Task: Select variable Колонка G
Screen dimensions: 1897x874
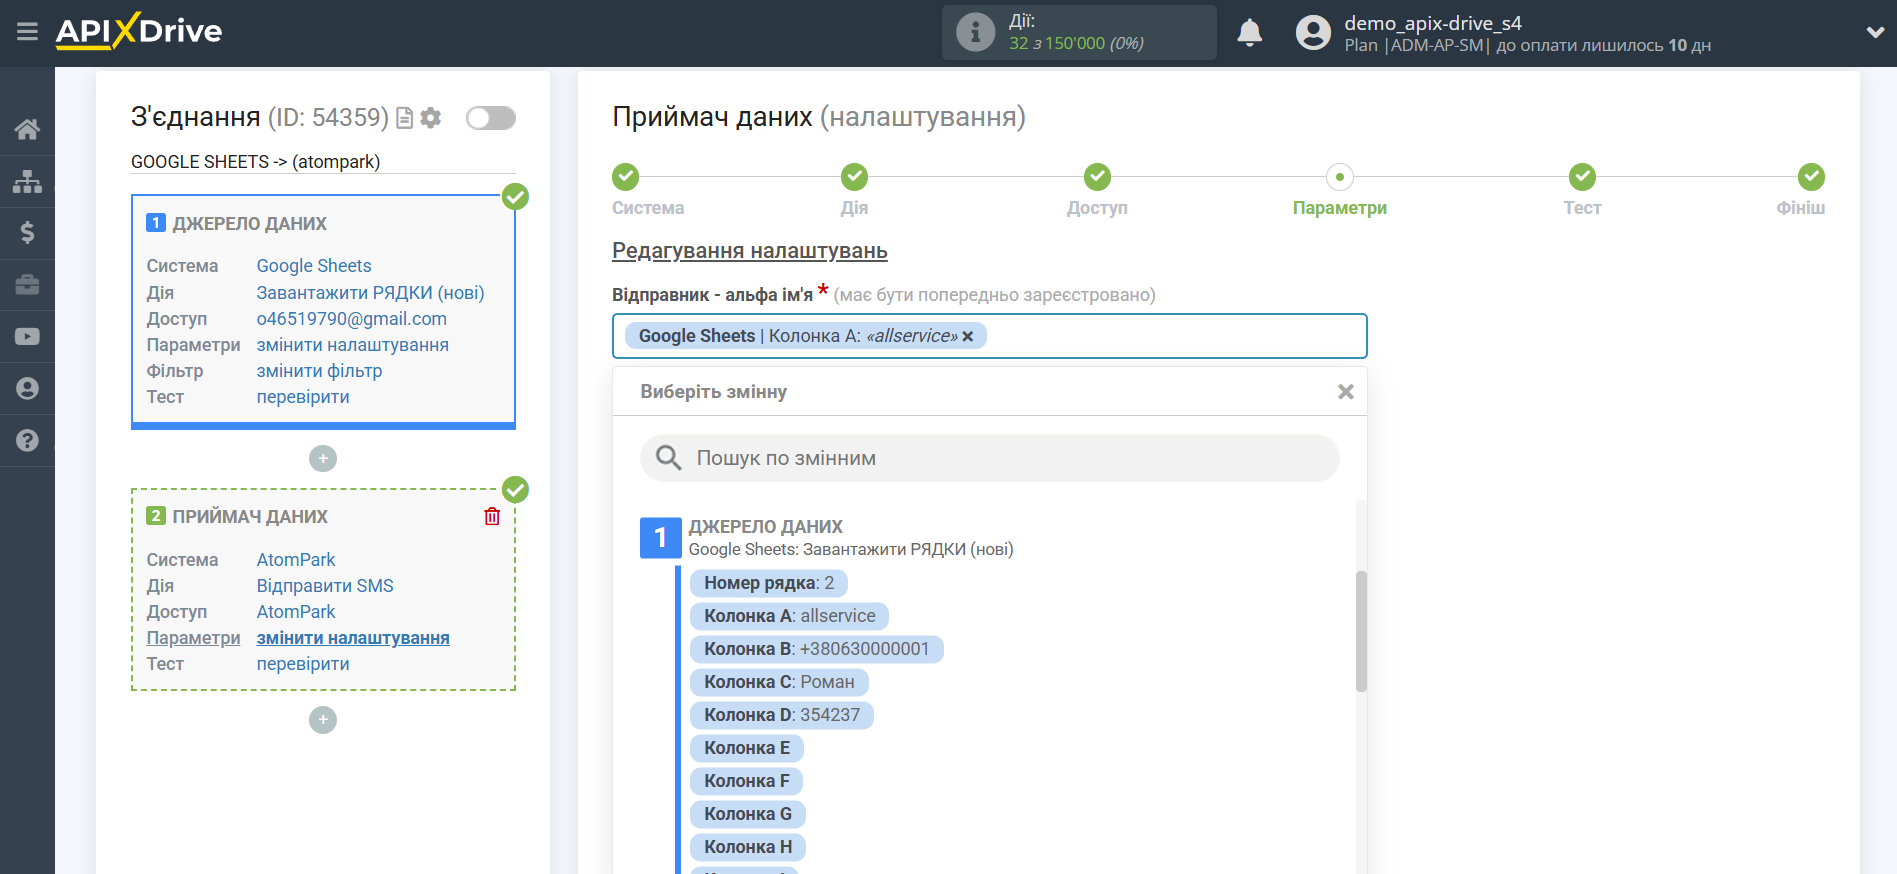Action: pos(747,814)
